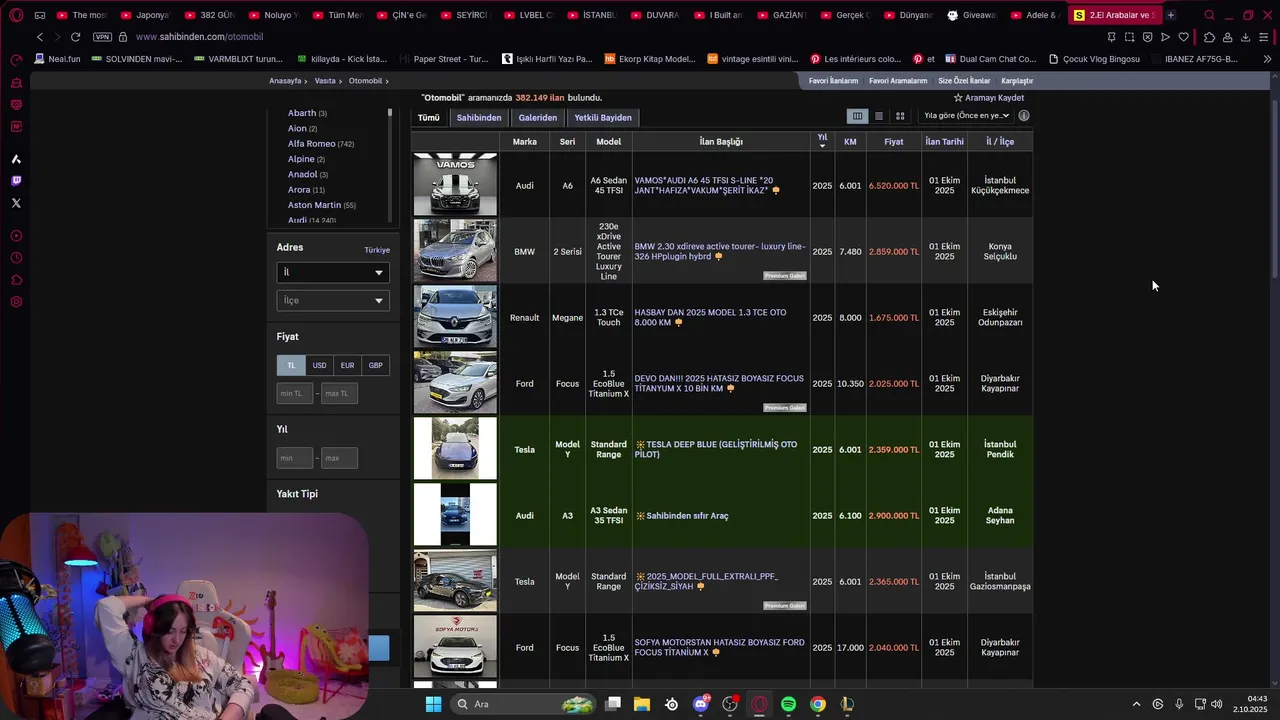
Task: Select the Galeriden listings tab
Action: point(537,118)
